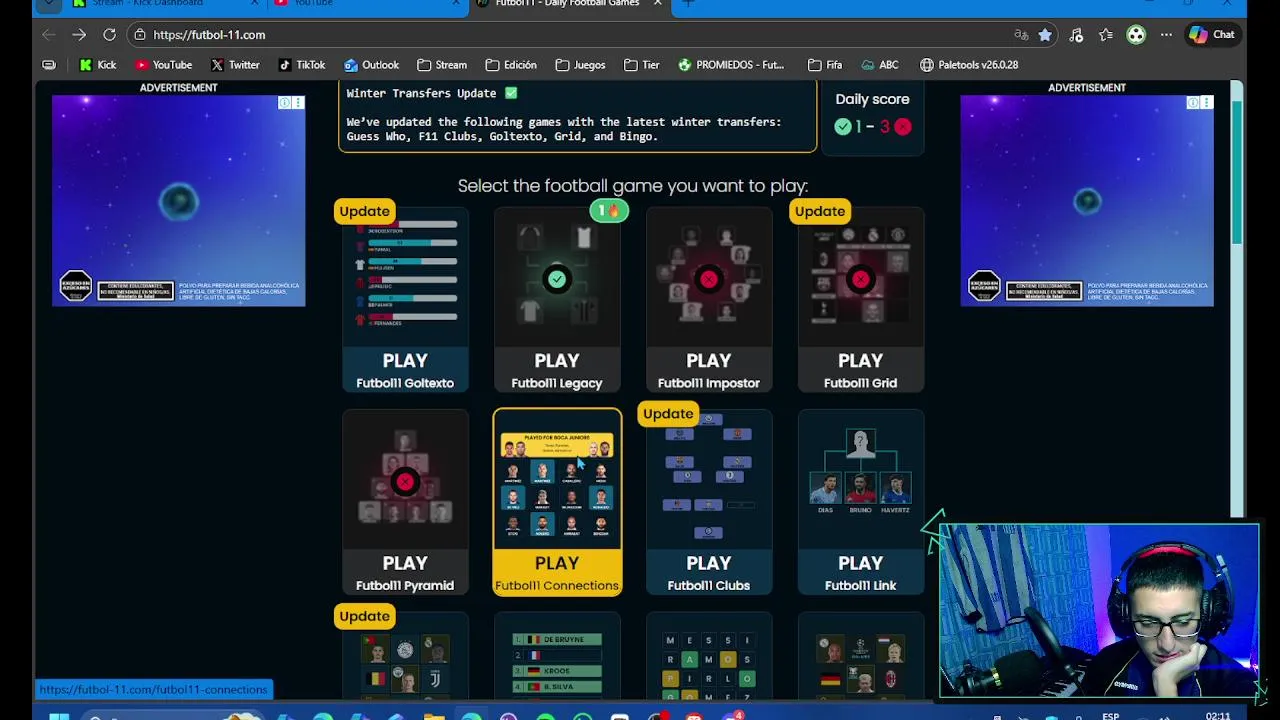Viewport: 1280px width, 720px height.
Task: Open the TikTok bookmark
Action: click(x=301, y=65)
